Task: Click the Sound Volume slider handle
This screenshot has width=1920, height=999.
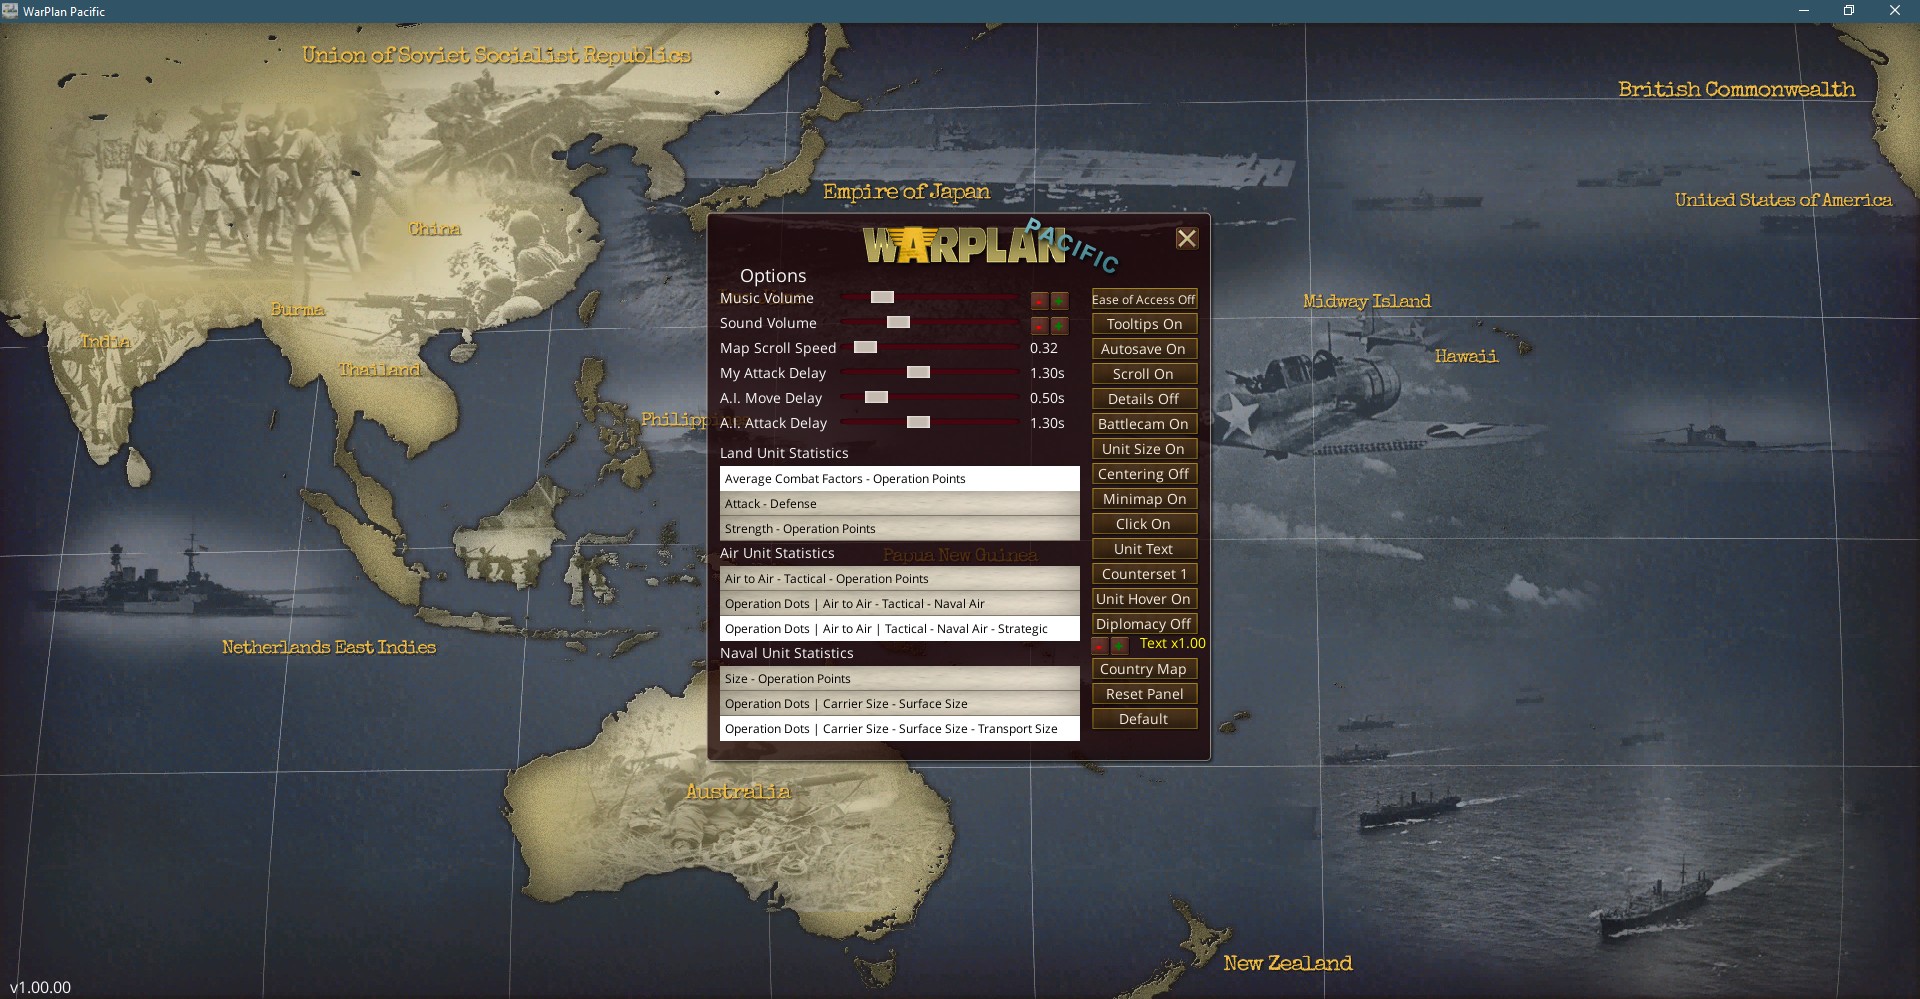Action: pyautogui.click(x=898, y=322)
